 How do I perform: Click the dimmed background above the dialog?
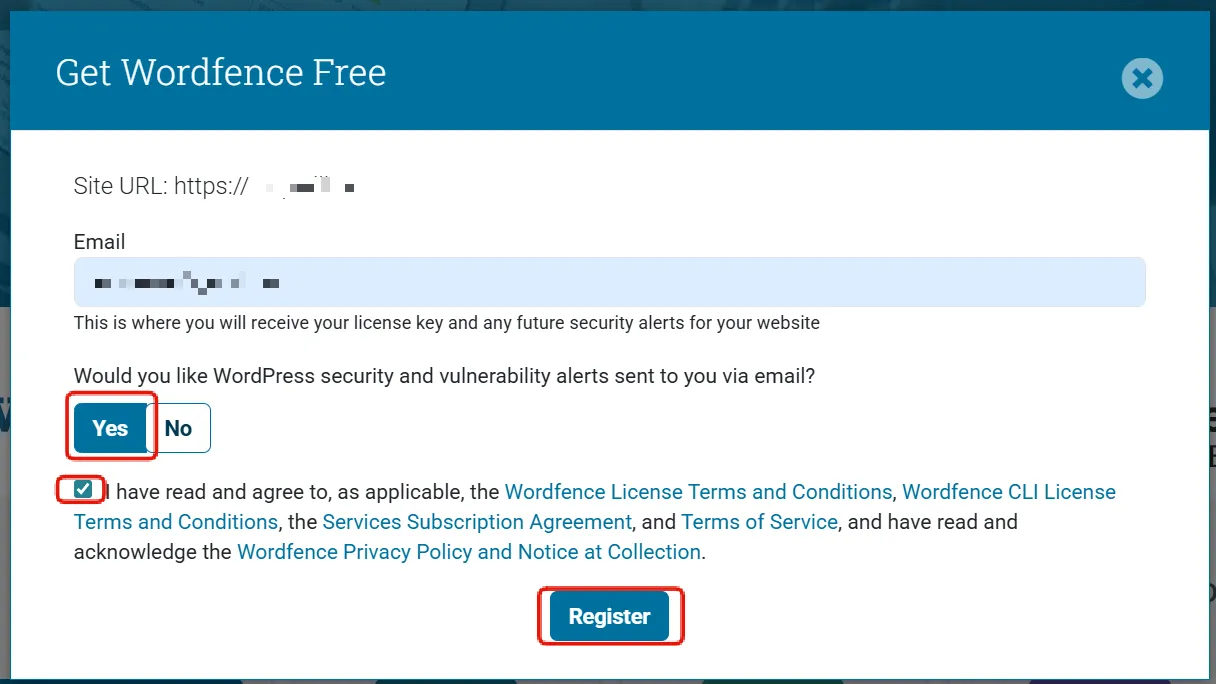point(608,5)
